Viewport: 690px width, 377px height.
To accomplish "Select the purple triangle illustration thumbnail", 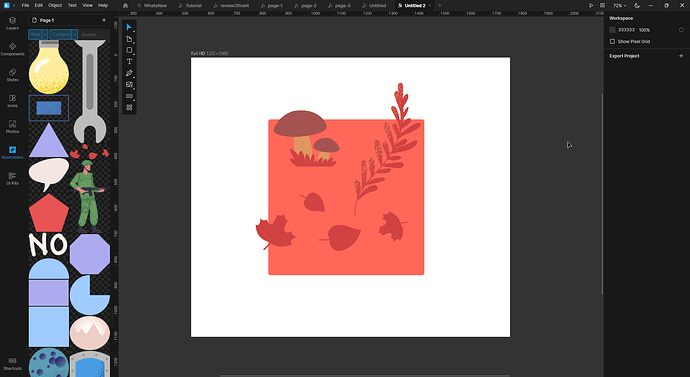I will coord(49,140).
